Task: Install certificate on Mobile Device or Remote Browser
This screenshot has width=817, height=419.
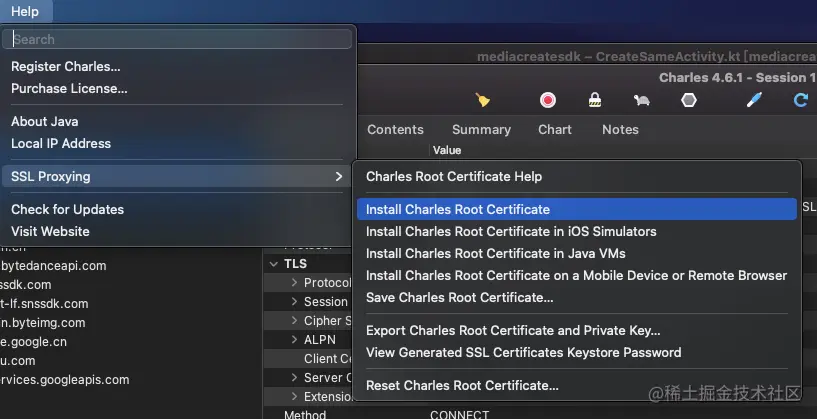Action: click(x=576, y=275)
